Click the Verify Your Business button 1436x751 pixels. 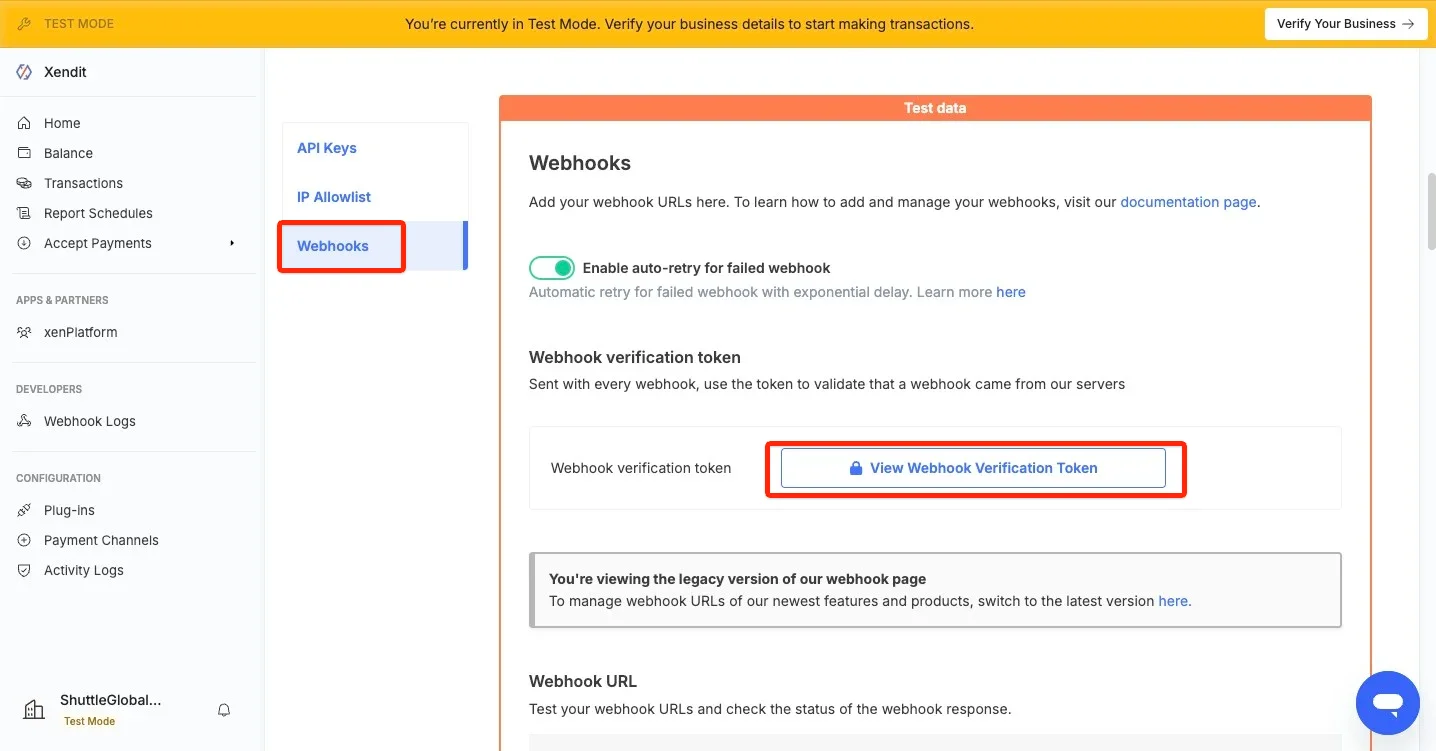[1343, 24]
